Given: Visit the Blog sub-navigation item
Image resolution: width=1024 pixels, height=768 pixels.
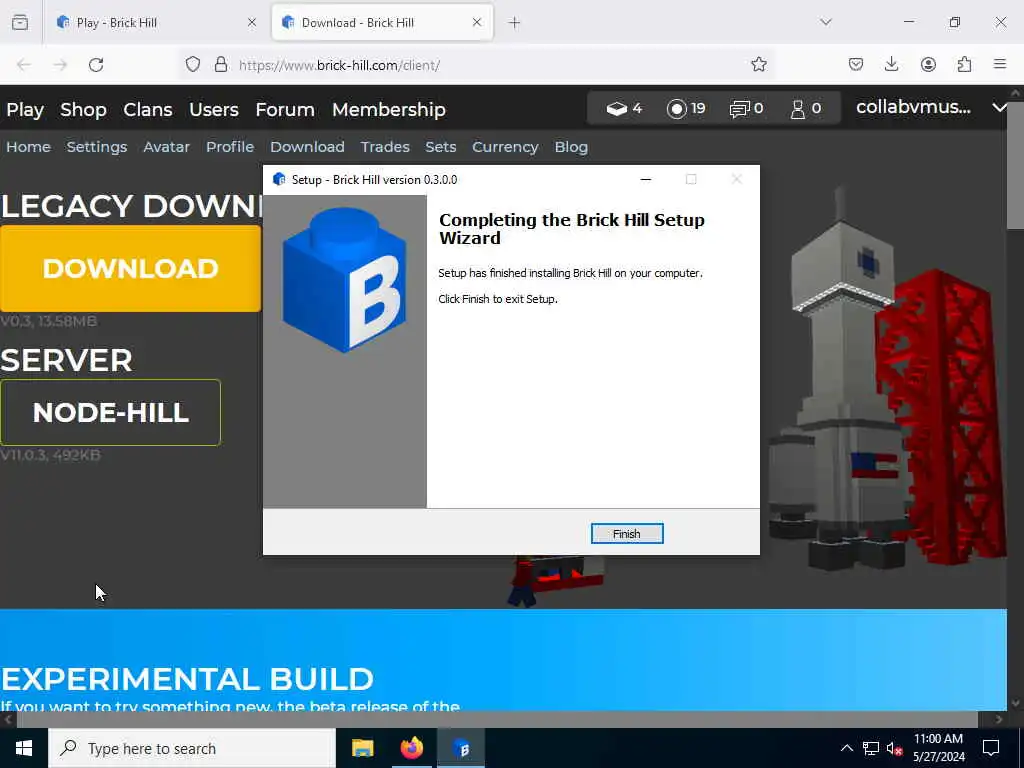Looking at the screenshot, I should click(x=571, y=147).
